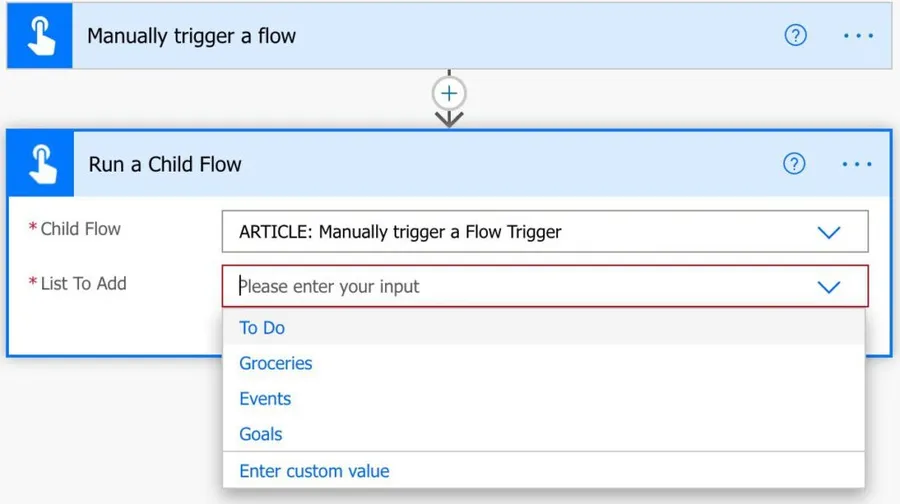Select the Goals option
The height and width of the screenshot is (504, 900).
click(261, 434)
